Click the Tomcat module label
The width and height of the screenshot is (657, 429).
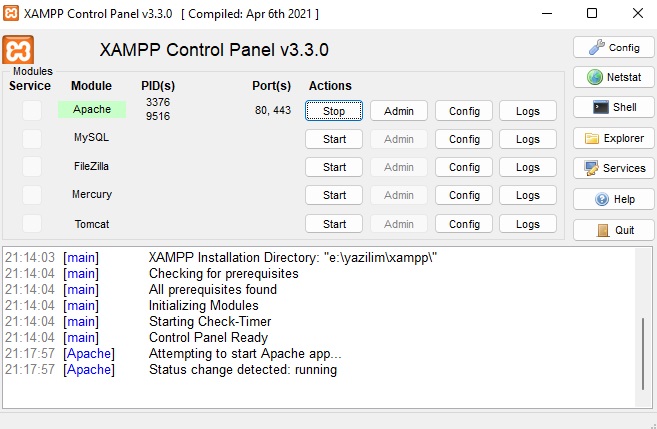92,224
